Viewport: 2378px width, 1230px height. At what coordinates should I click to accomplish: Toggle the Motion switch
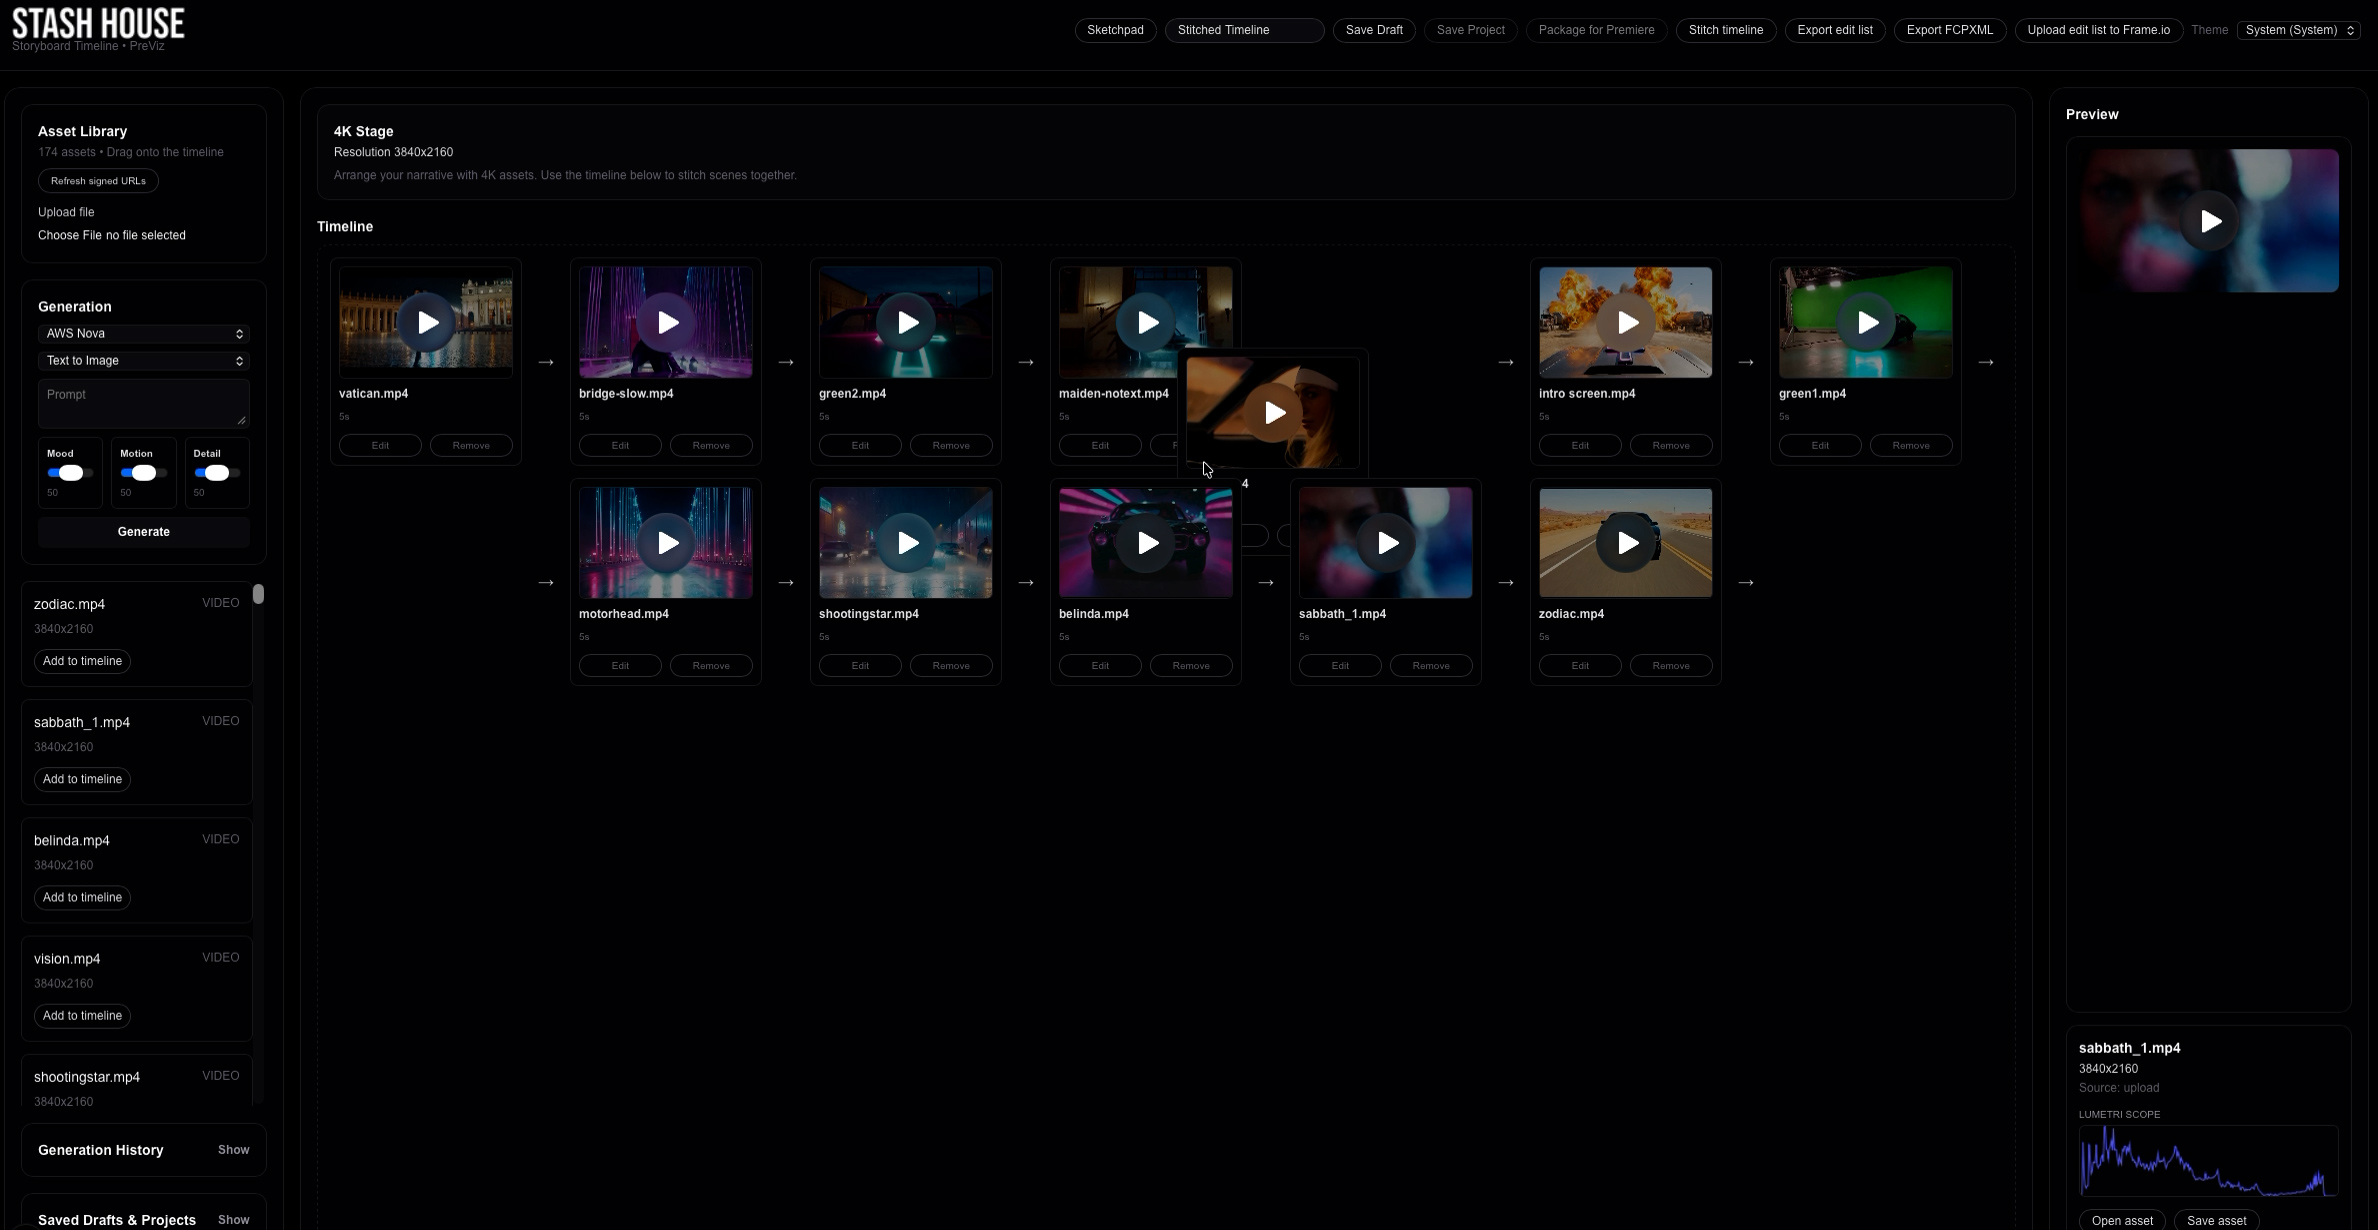tap(143, 473)
